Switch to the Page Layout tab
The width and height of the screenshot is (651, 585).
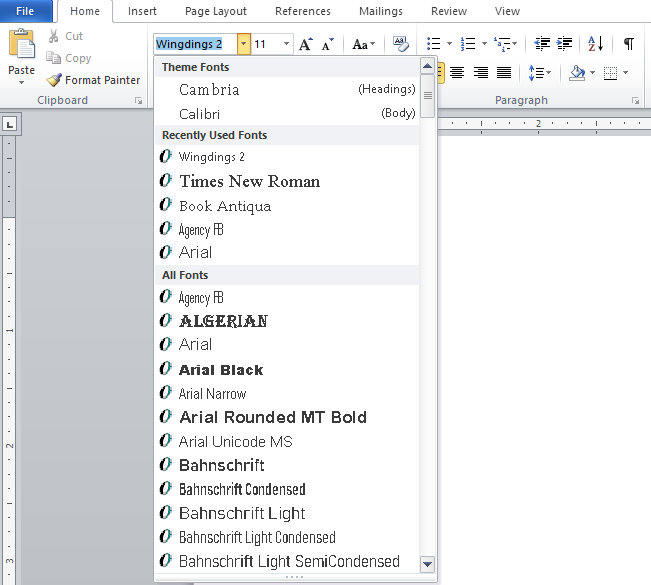pyautogui.click(x=215, y=11)
